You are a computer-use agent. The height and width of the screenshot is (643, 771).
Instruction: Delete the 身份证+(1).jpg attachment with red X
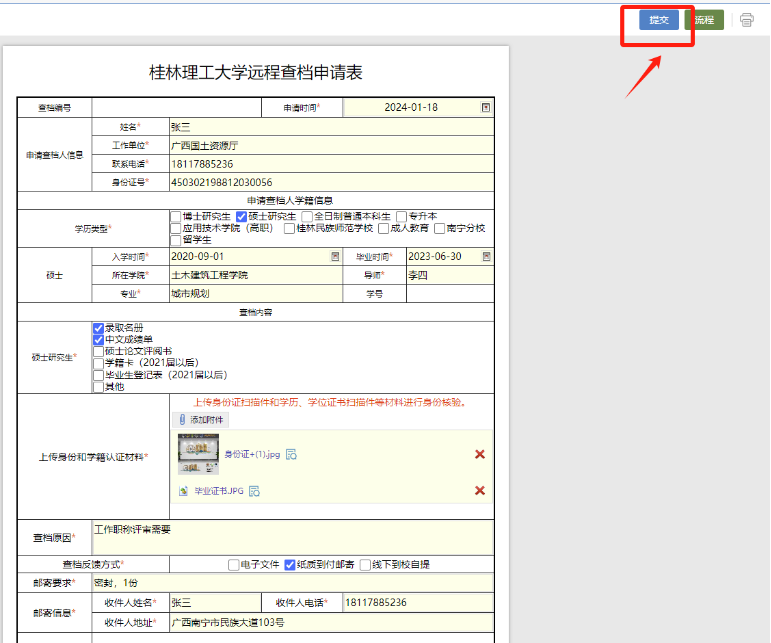480,454
